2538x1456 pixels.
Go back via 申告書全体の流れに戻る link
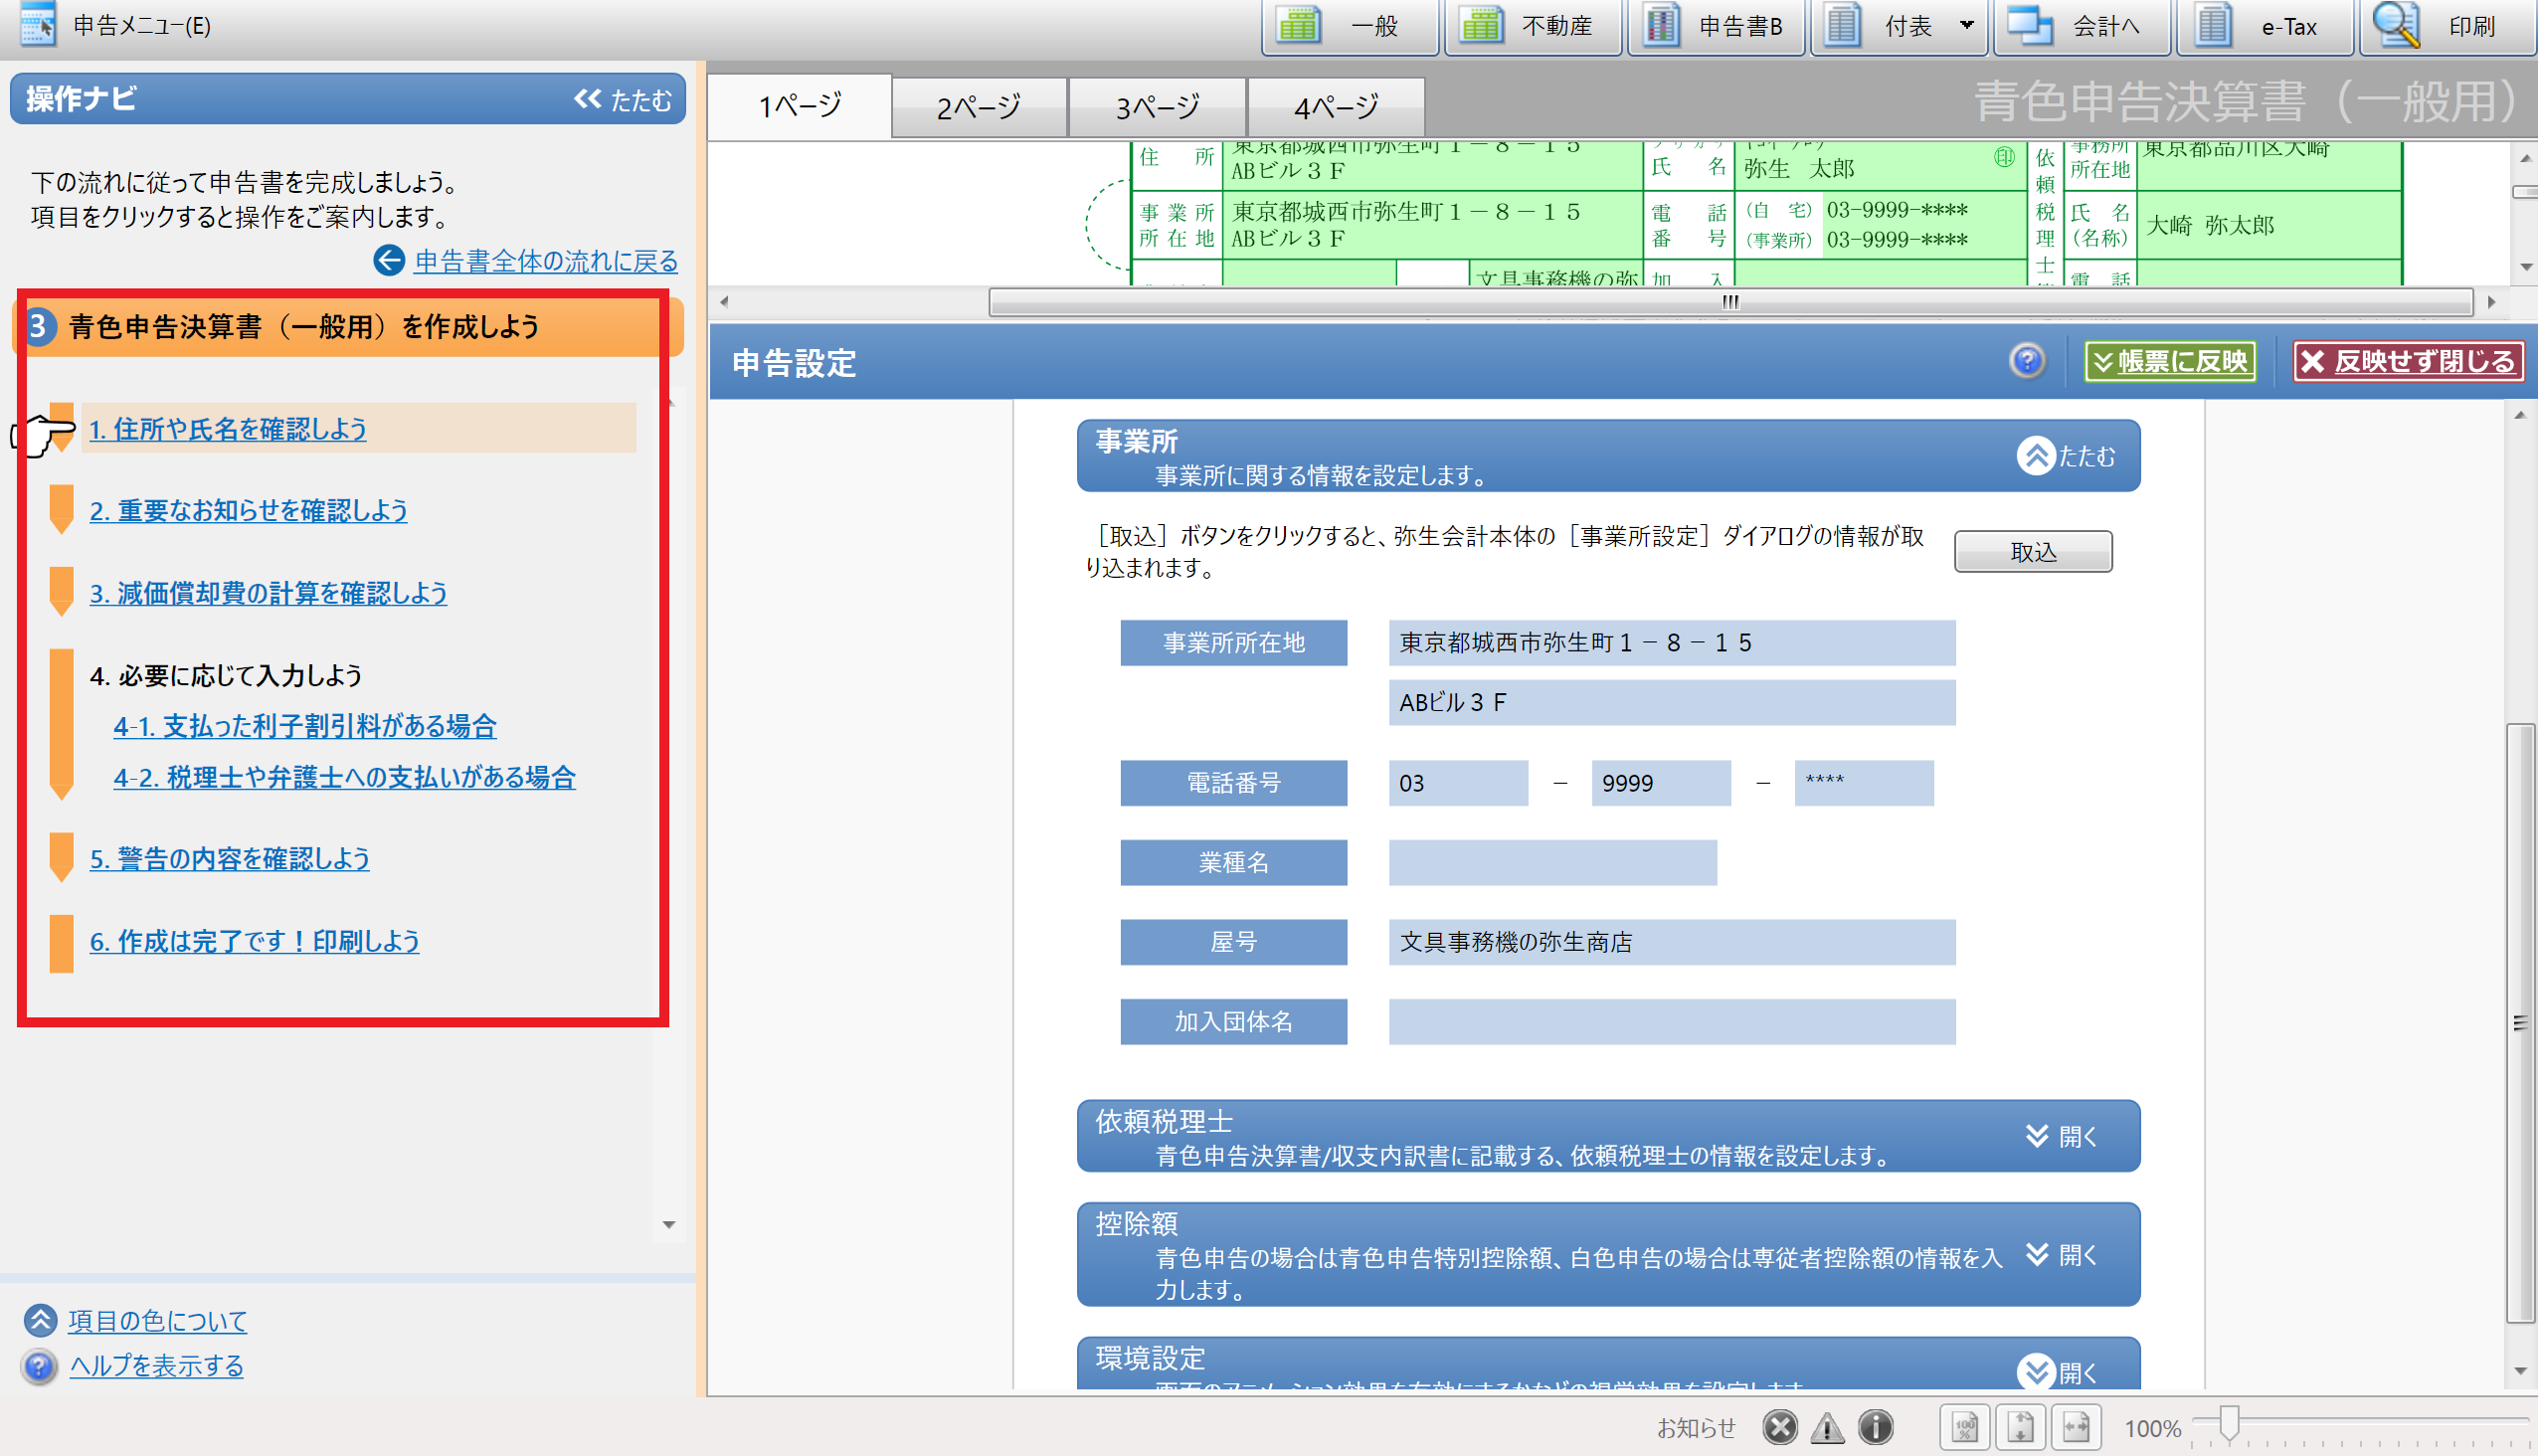tap(546, 261)
